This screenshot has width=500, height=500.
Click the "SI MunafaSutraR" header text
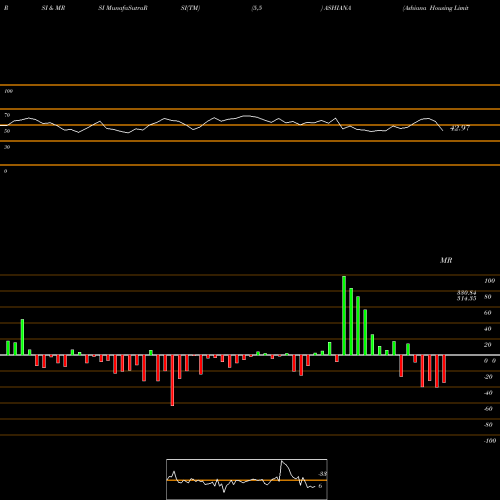123,8
